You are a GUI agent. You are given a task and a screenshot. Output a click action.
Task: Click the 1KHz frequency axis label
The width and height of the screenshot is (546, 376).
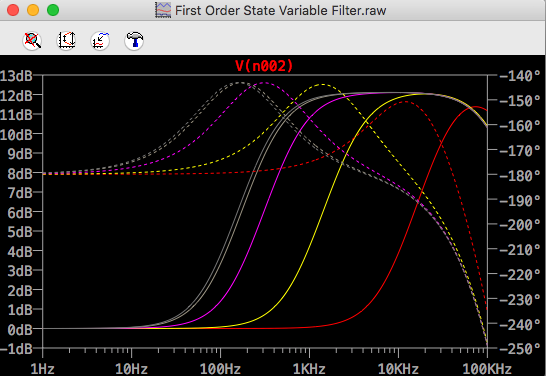pyautogui.click(x=309, y=369)
